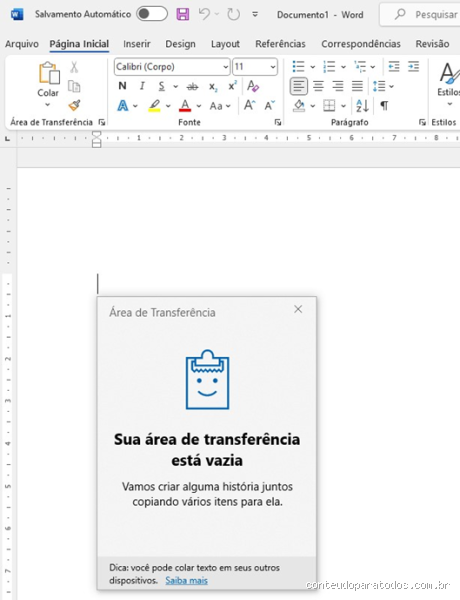Open Customize Quick Access Toolbar dropdown
460x600 pixels.
[x=255, y=15]
